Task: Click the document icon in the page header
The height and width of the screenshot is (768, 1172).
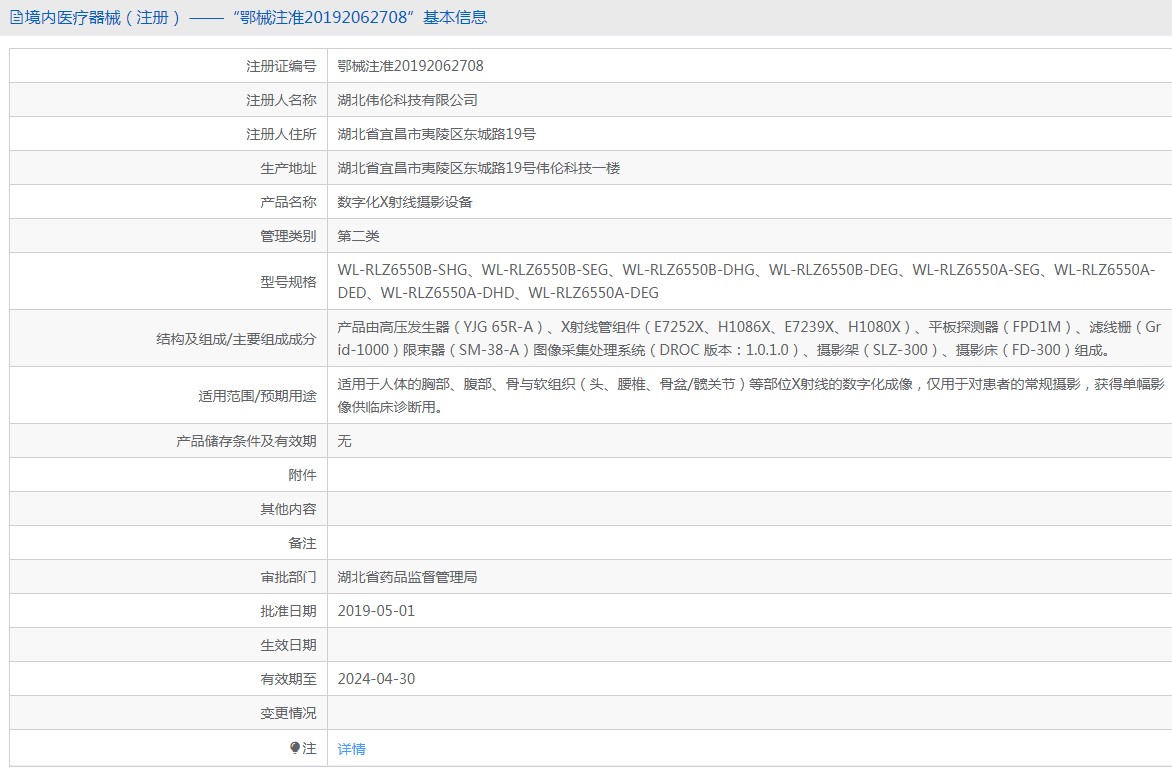Action: [15, 17]
